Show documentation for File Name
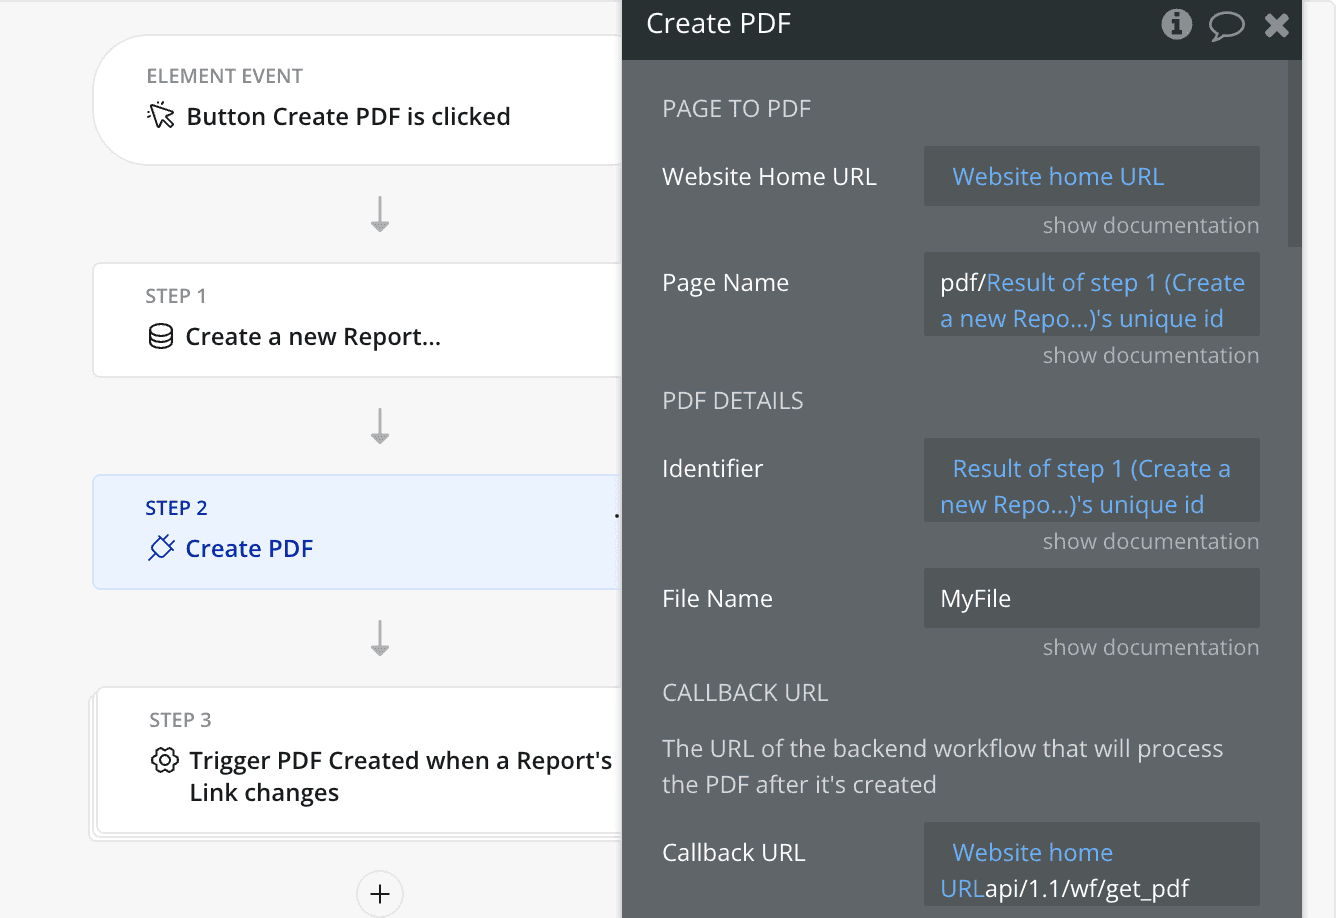This screenshot has width=1342, height=918. click(1150, 648)
